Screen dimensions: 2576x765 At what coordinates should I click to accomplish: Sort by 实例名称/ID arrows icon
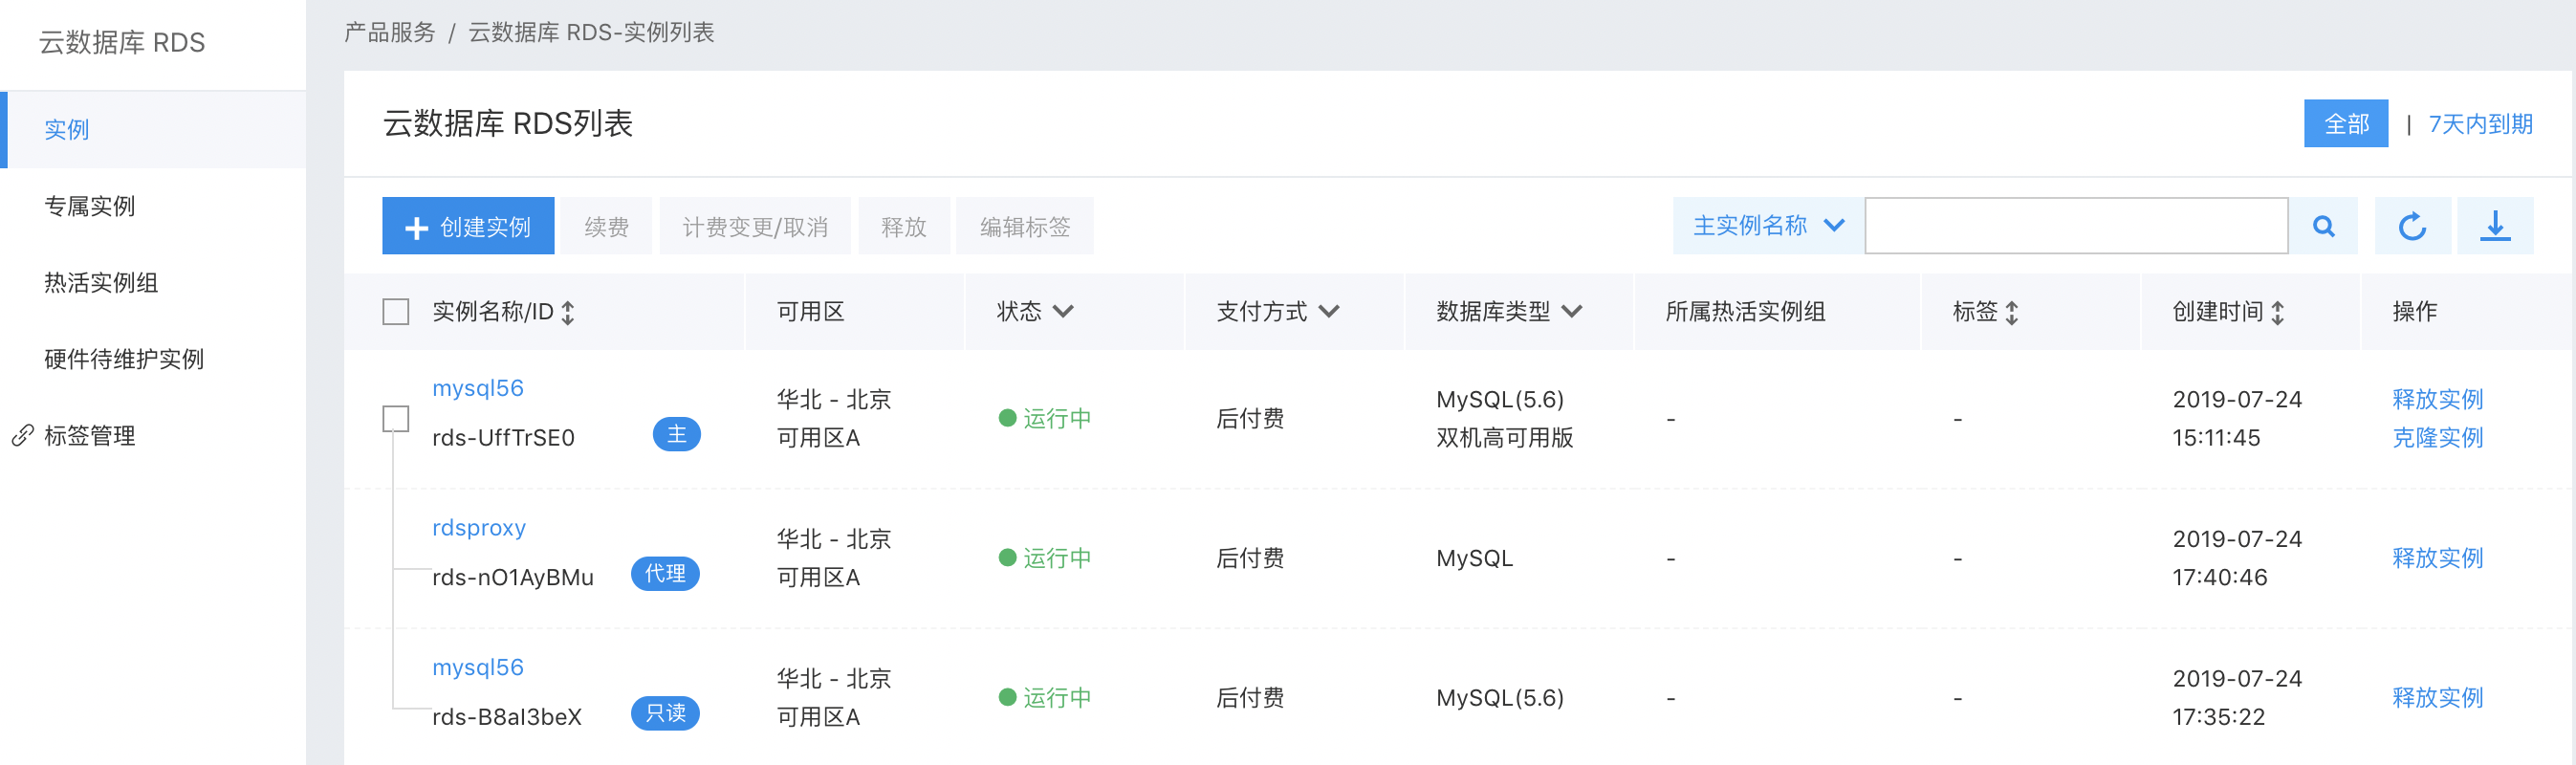(x=568, y=313)
